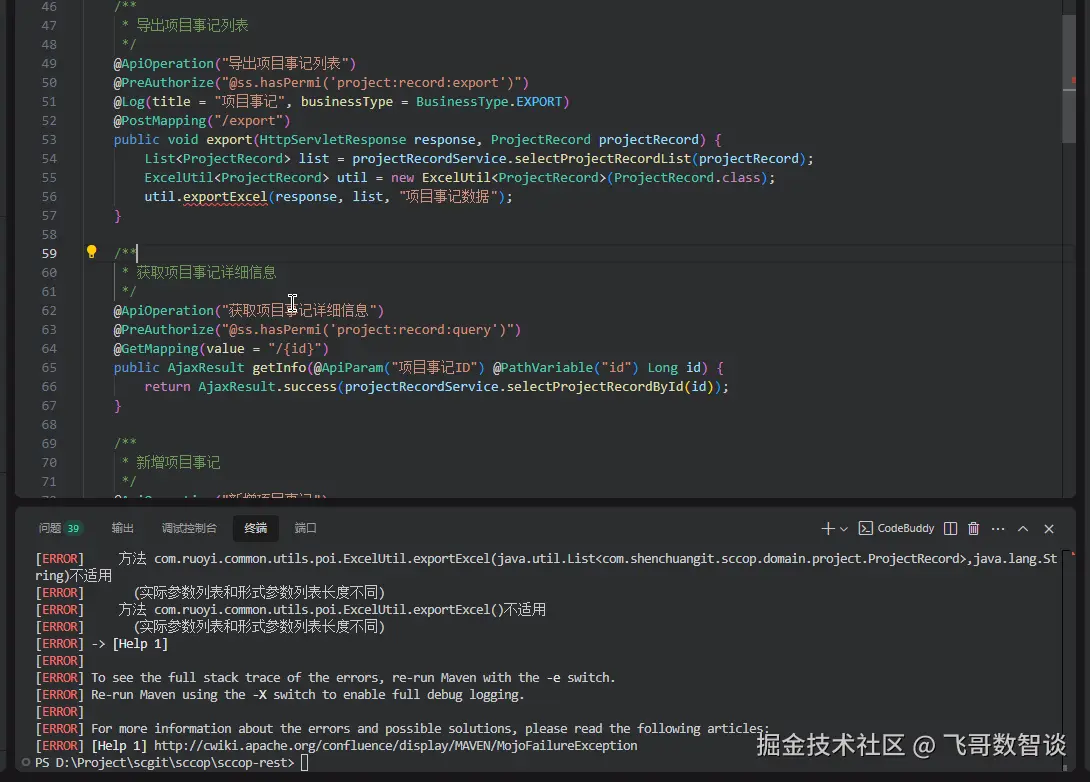Click line number 62 in the gutter
Image resolution: width=1090 pixels, height=782 pixels.
[x=49, y=311]
